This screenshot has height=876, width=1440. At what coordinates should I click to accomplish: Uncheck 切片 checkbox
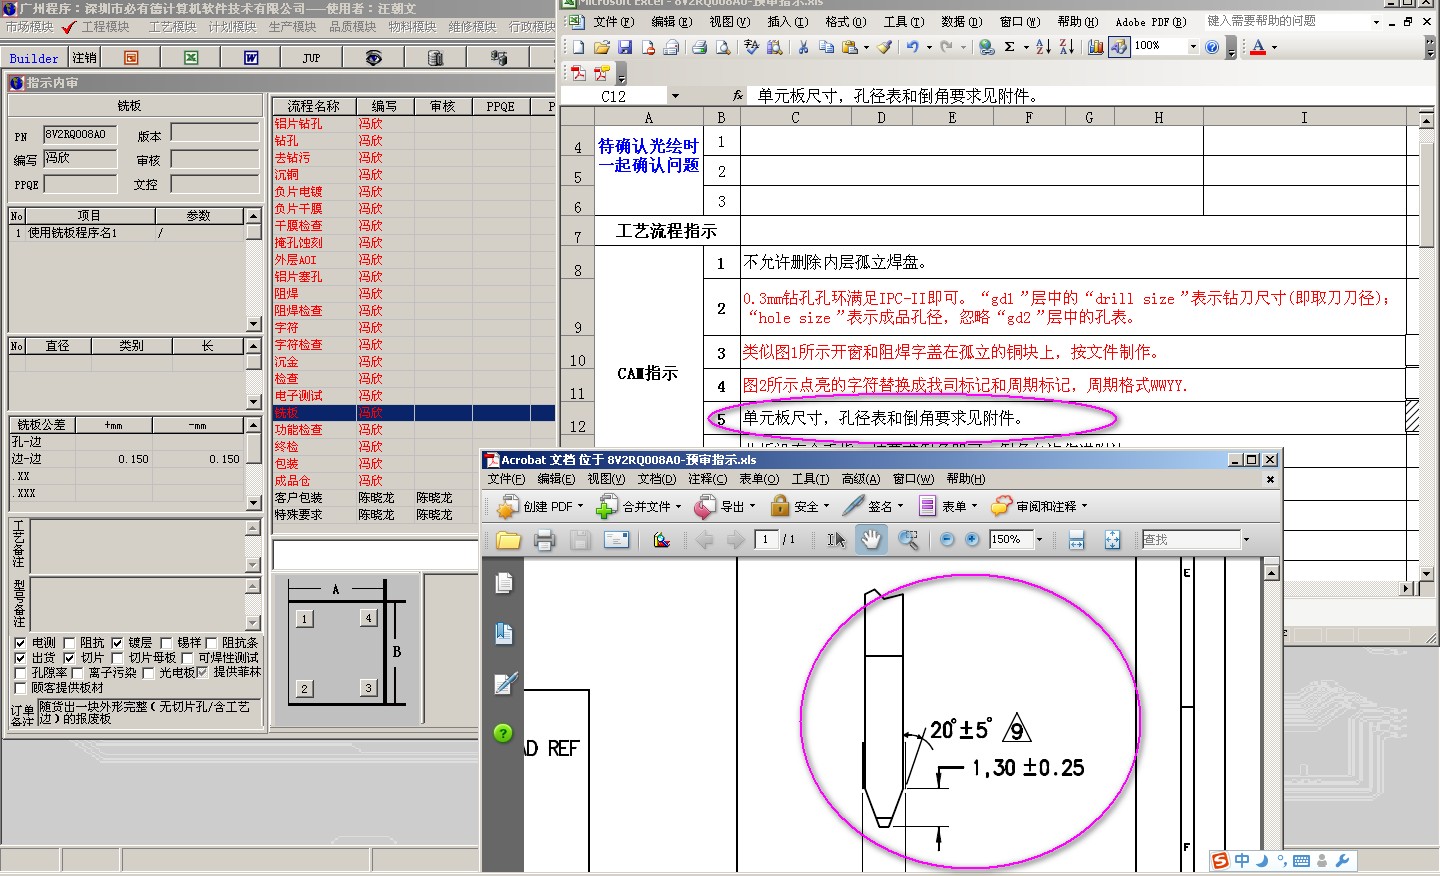pyautogui.click(x=69, y=658)
